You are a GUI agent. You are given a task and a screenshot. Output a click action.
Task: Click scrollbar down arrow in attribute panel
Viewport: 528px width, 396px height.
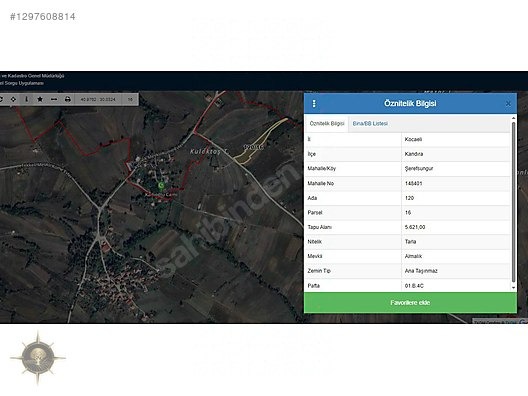[x=514, y=288]
